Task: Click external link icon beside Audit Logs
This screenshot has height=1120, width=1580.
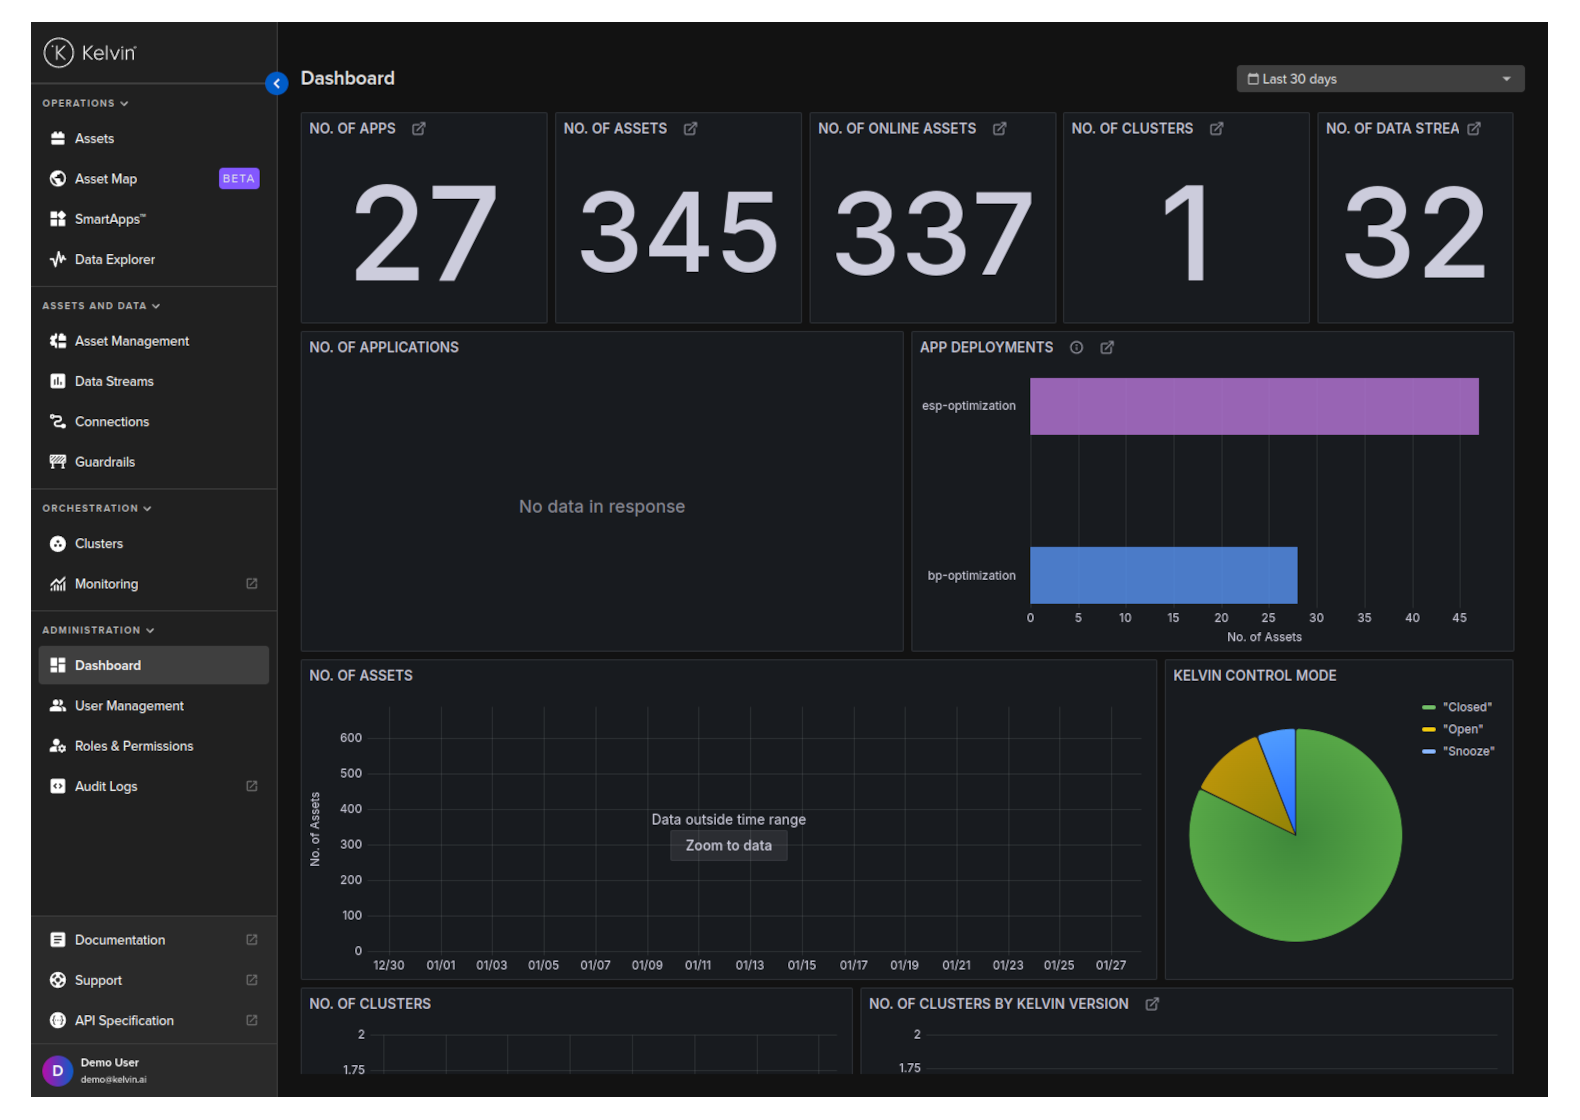Action: 252,786
